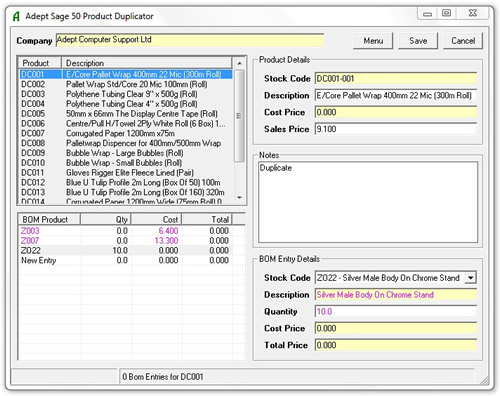The width and height of the screenshot is (500, 396).
Task: Click the BOM Qty column header
Action: (x=106, y=220)
